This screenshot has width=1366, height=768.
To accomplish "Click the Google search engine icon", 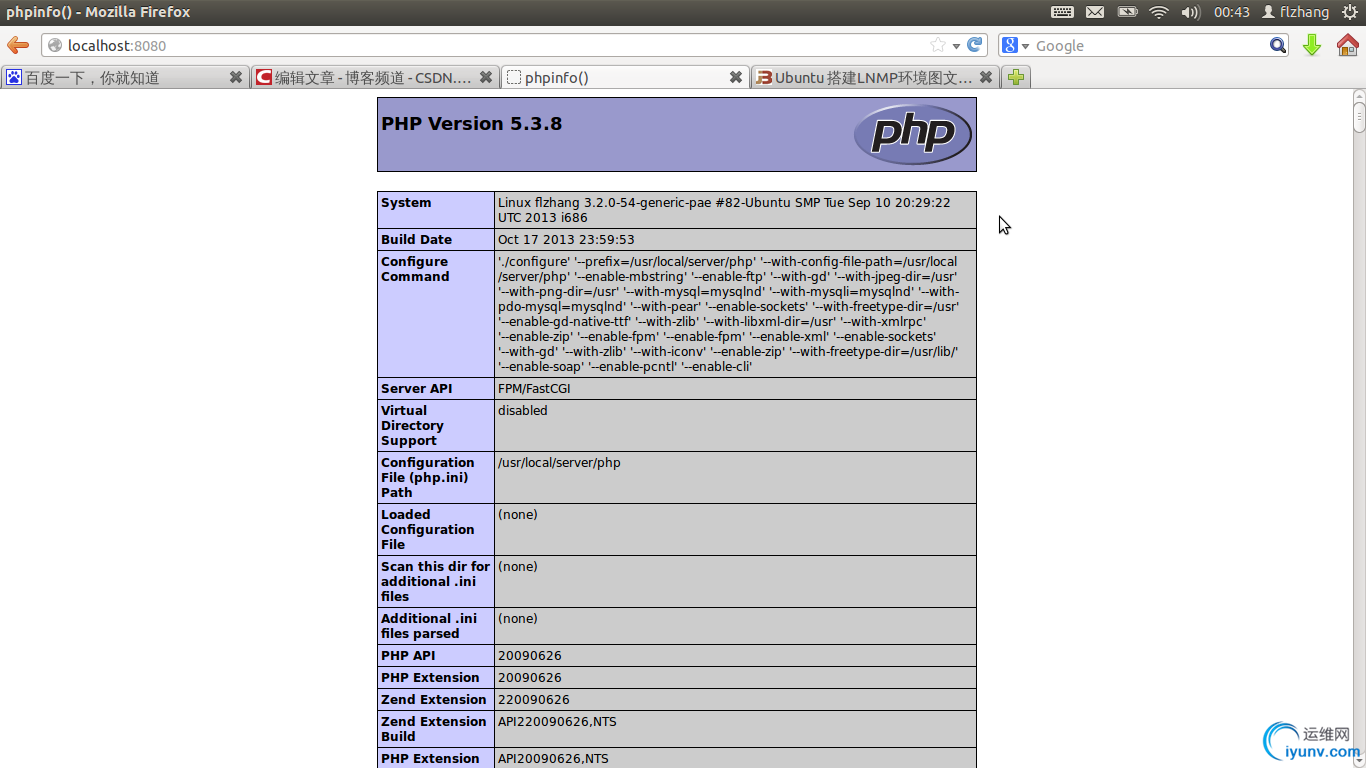I will click(1010, 45).
